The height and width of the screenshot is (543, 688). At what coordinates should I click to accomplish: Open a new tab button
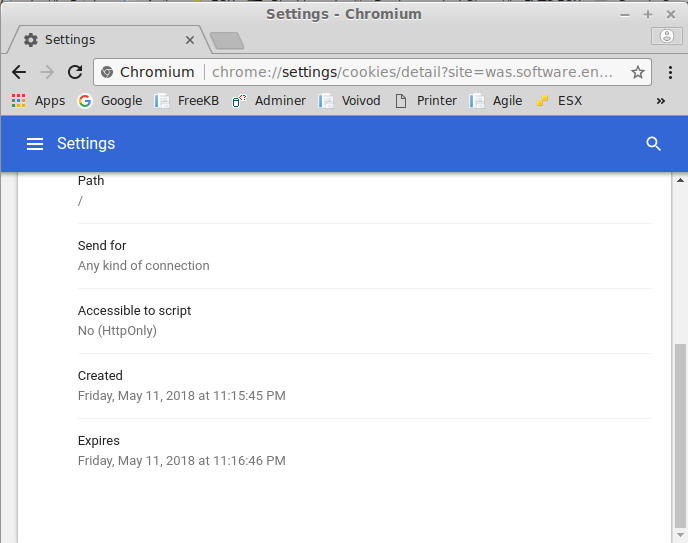click(x=227, y=41)
